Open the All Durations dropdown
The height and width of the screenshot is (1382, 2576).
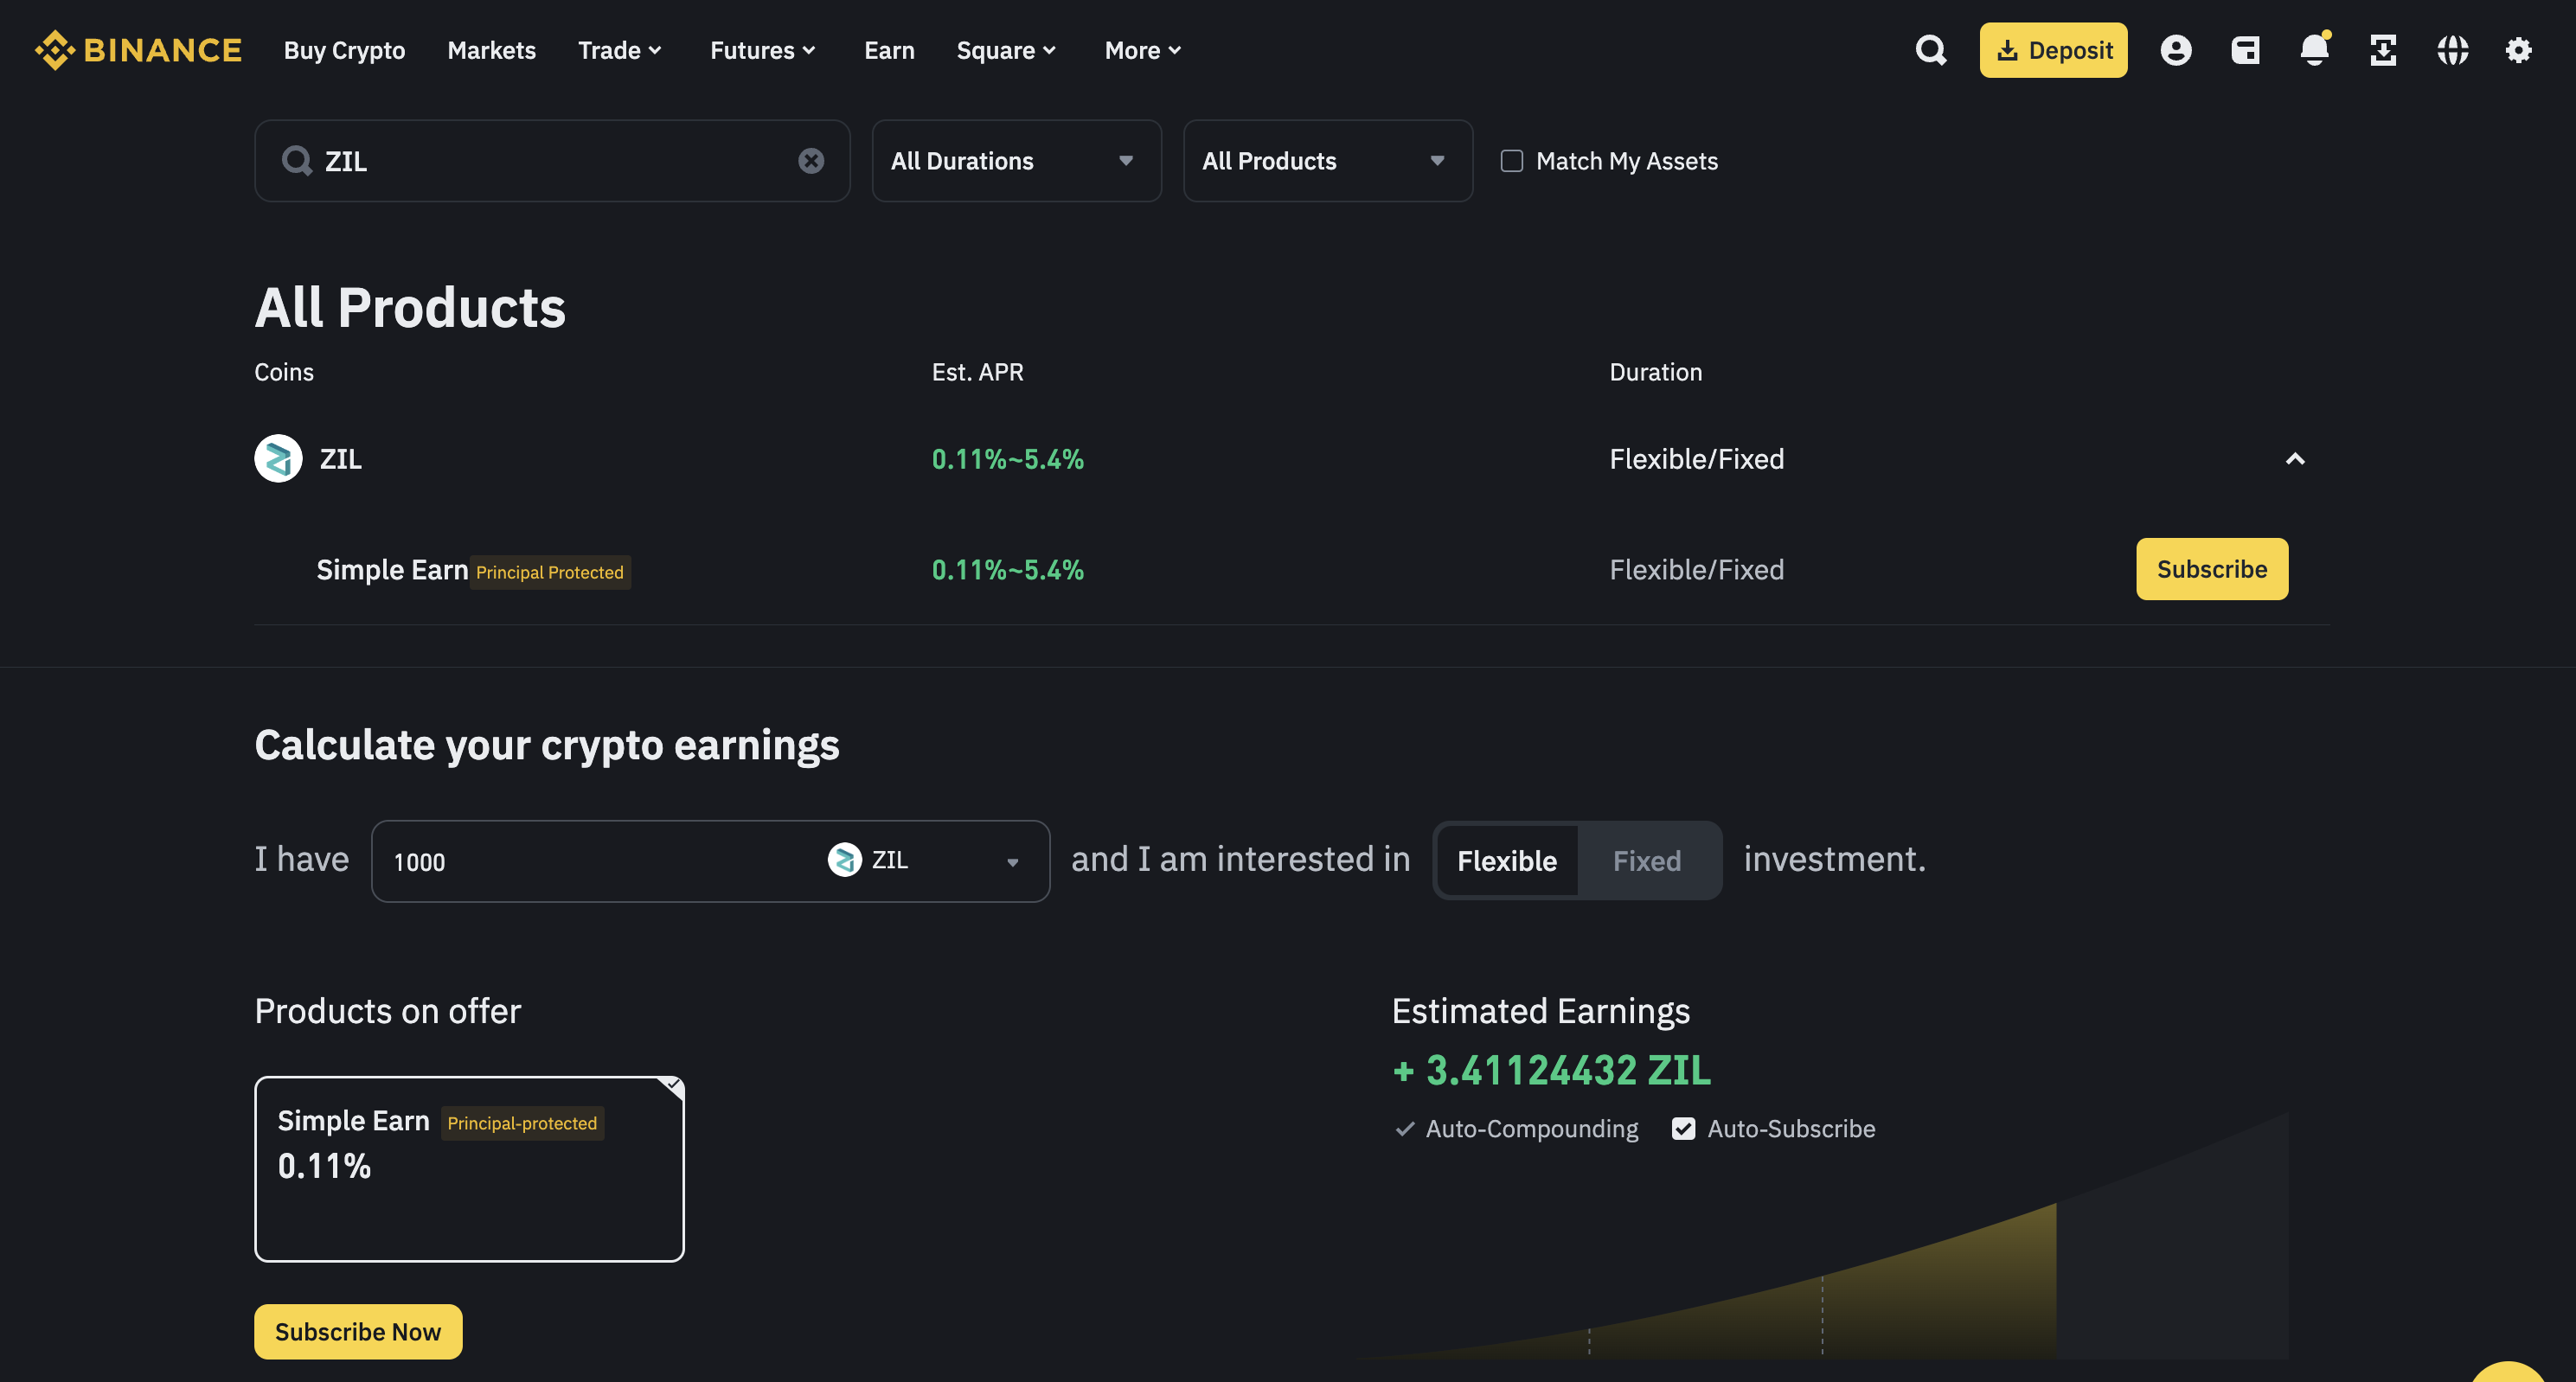[1015, 161]
